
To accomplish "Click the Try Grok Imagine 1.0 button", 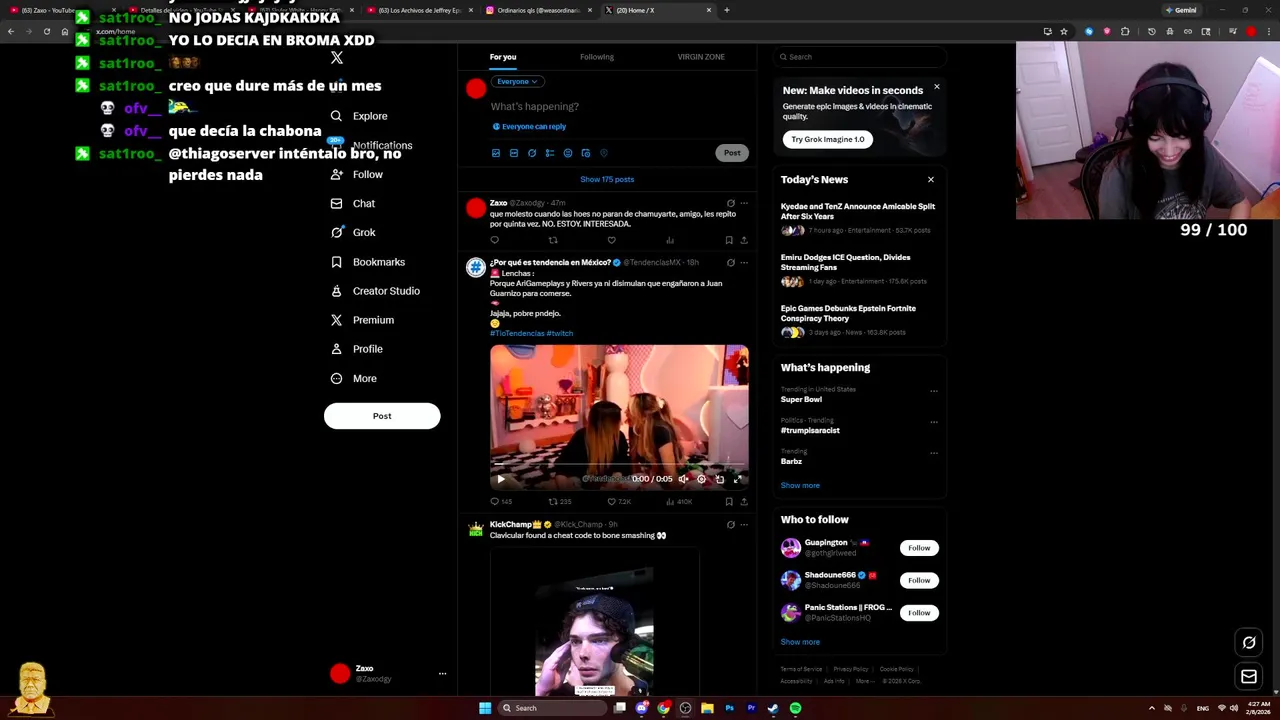I will [828, 139].
